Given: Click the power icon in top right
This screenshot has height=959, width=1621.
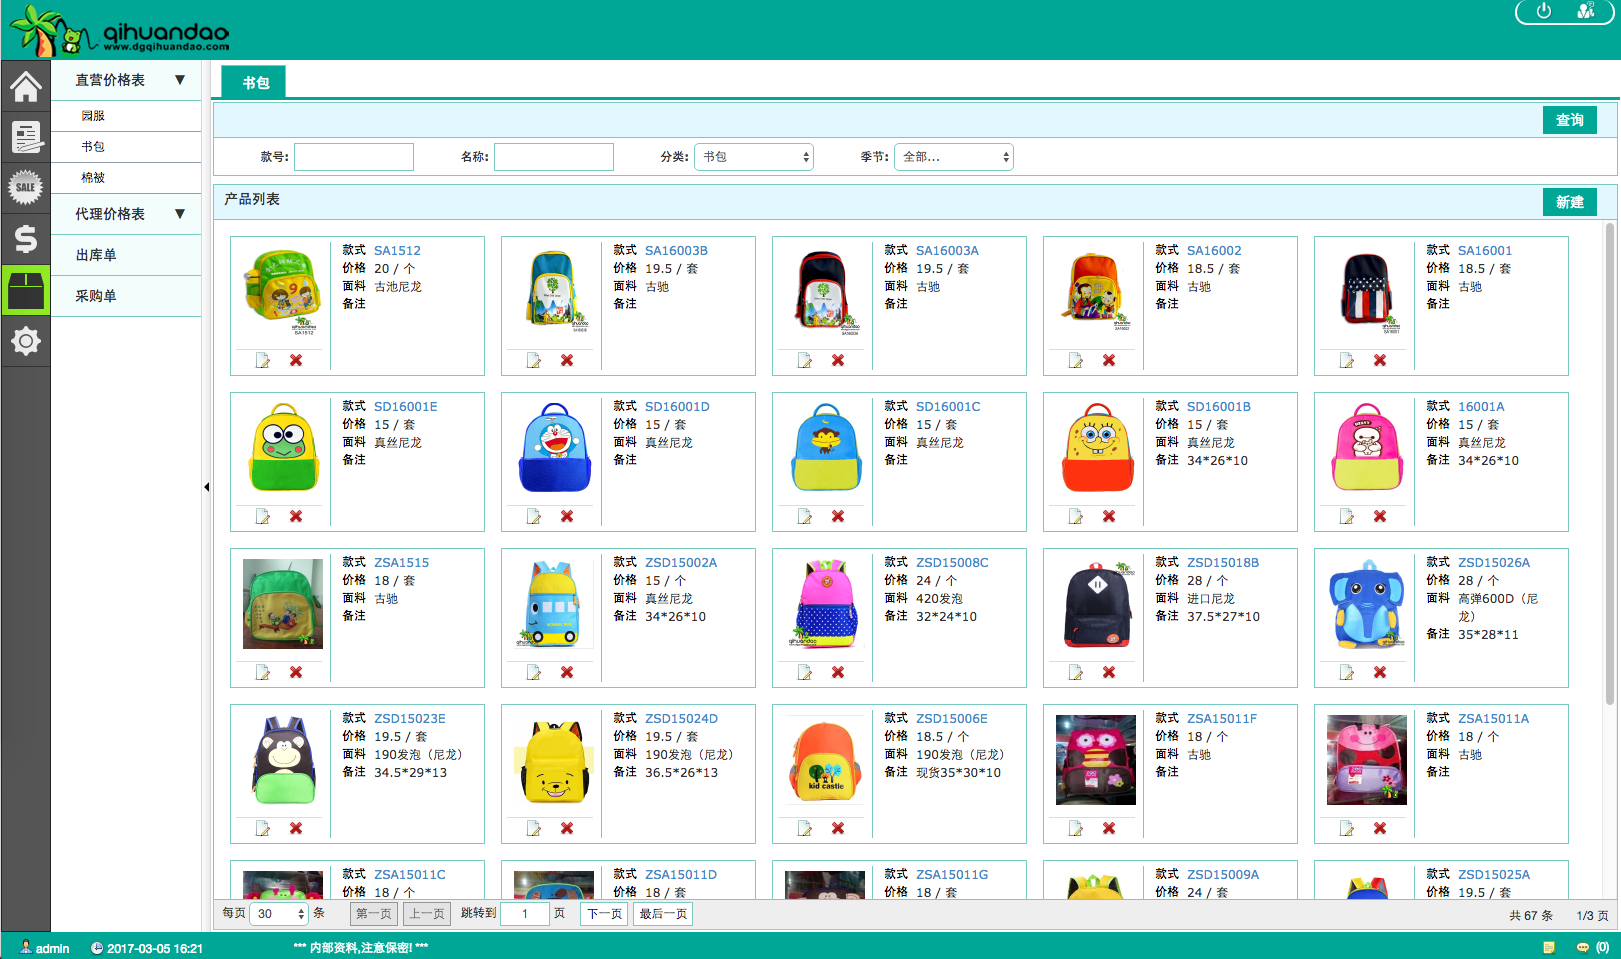Looking at the screenshot, I should click(1544, 11).
